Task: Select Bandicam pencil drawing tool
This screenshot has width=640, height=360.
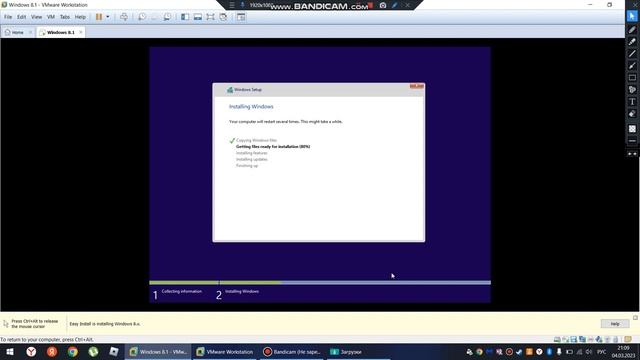Action: point(632,29)
